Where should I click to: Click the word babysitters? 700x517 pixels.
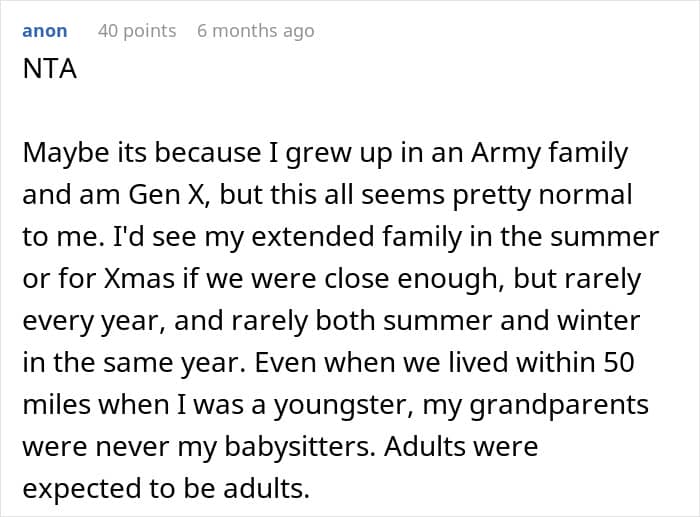300,446
